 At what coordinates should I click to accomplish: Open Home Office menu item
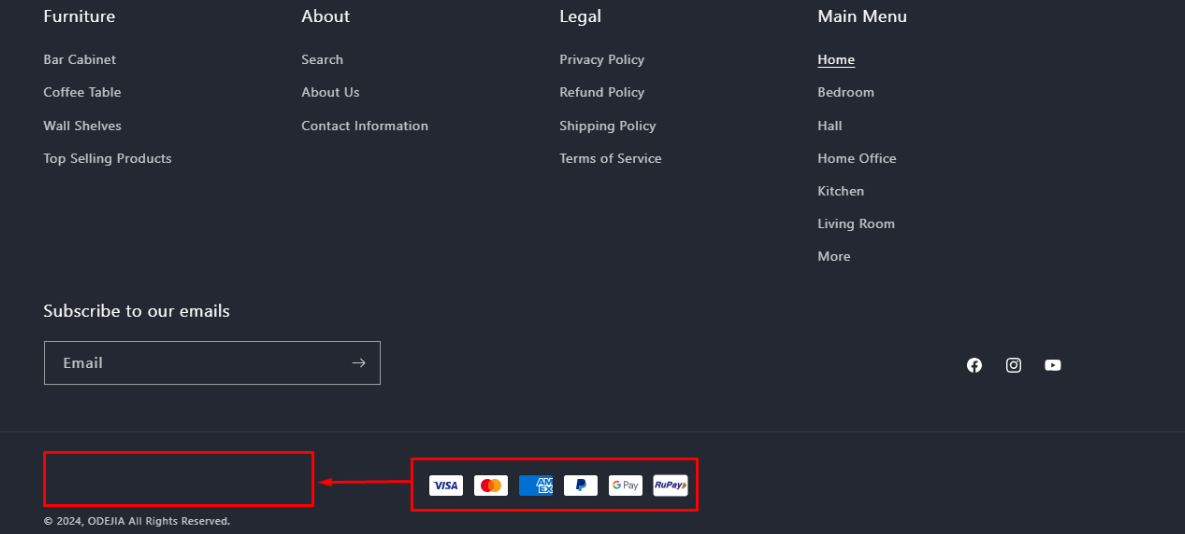pyautogui.click(x=857, y=159)
